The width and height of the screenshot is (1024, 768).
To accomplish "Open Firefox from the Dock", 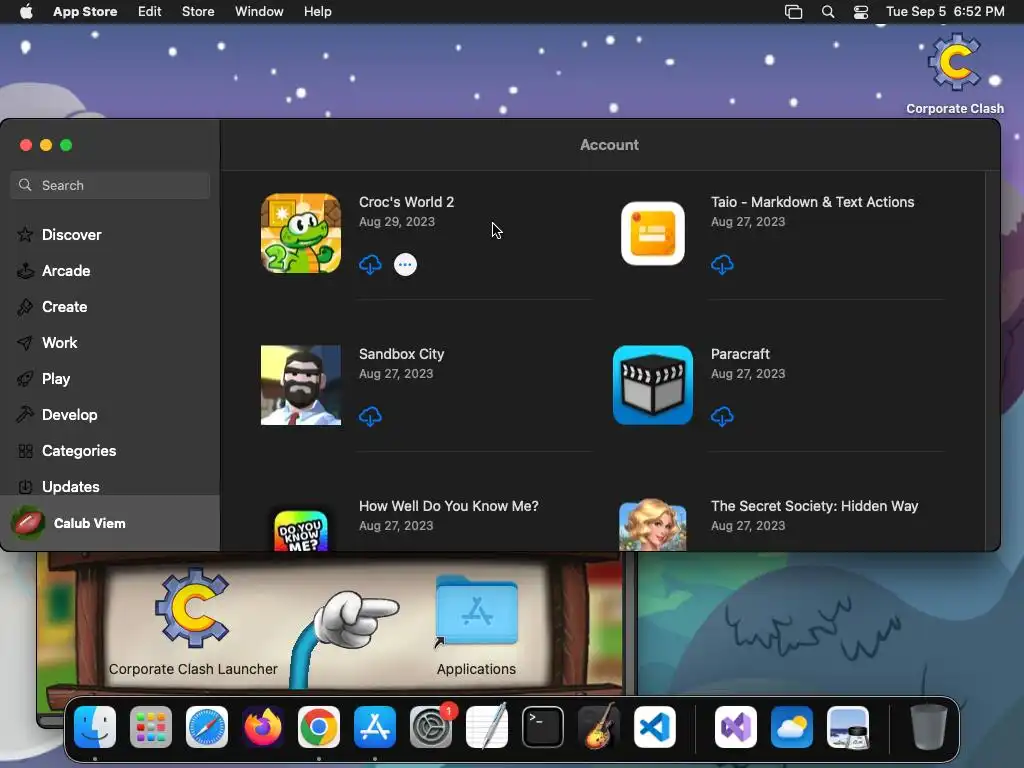I will tap(263, 727).
